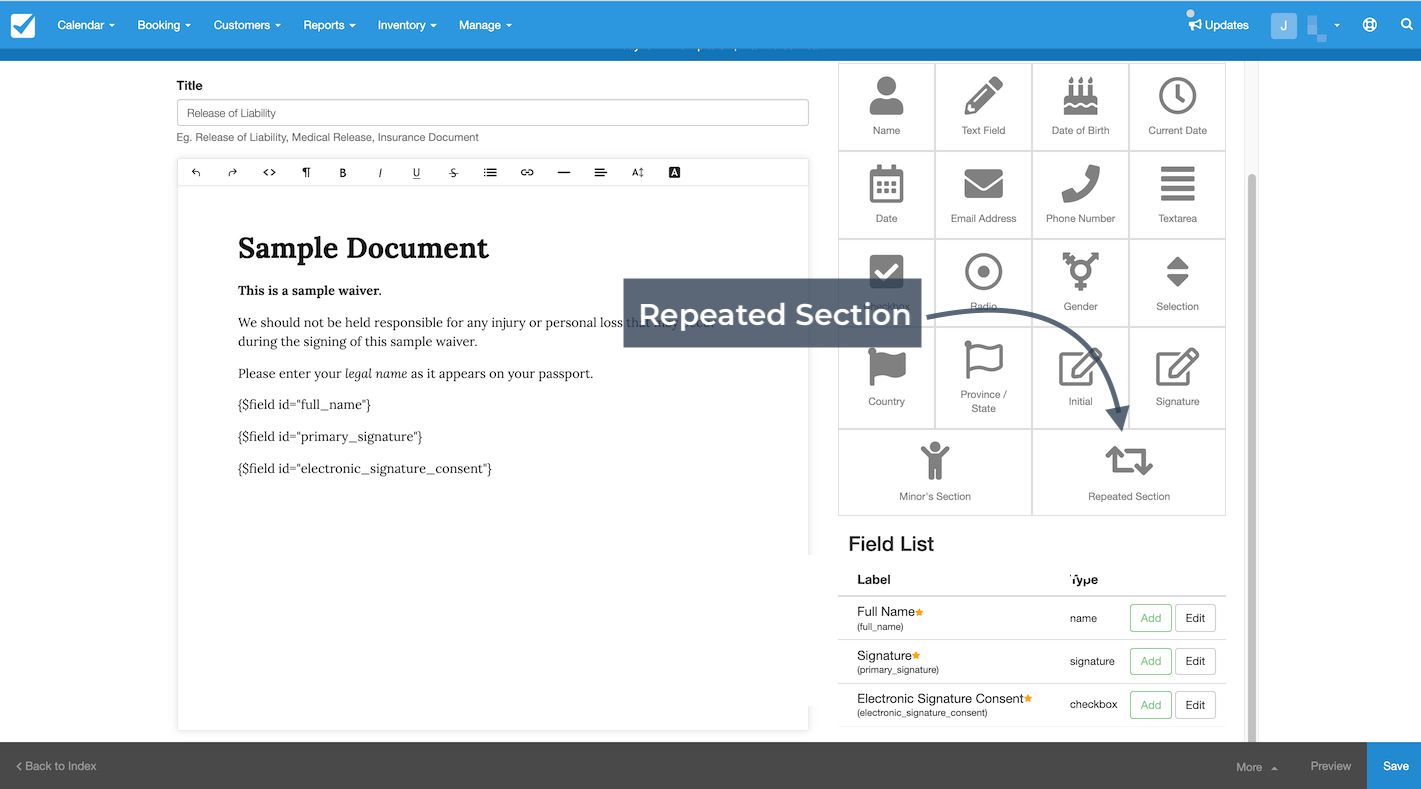Open font size option in toolbar
Screen dimensions: 1421x789
pos(638,173)
